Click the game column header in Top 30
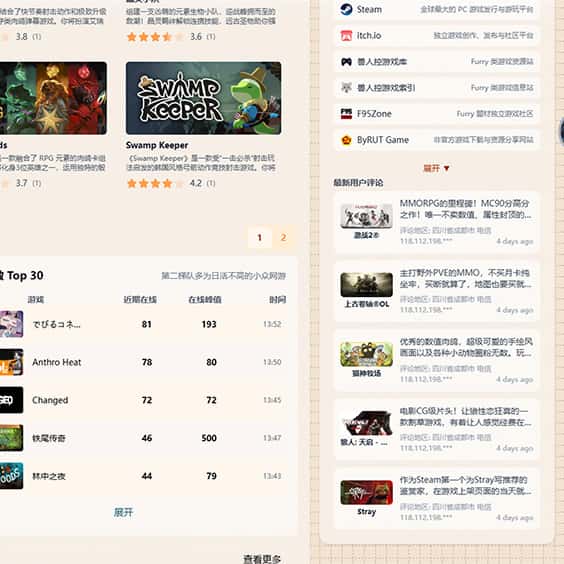 coord(36,300)
